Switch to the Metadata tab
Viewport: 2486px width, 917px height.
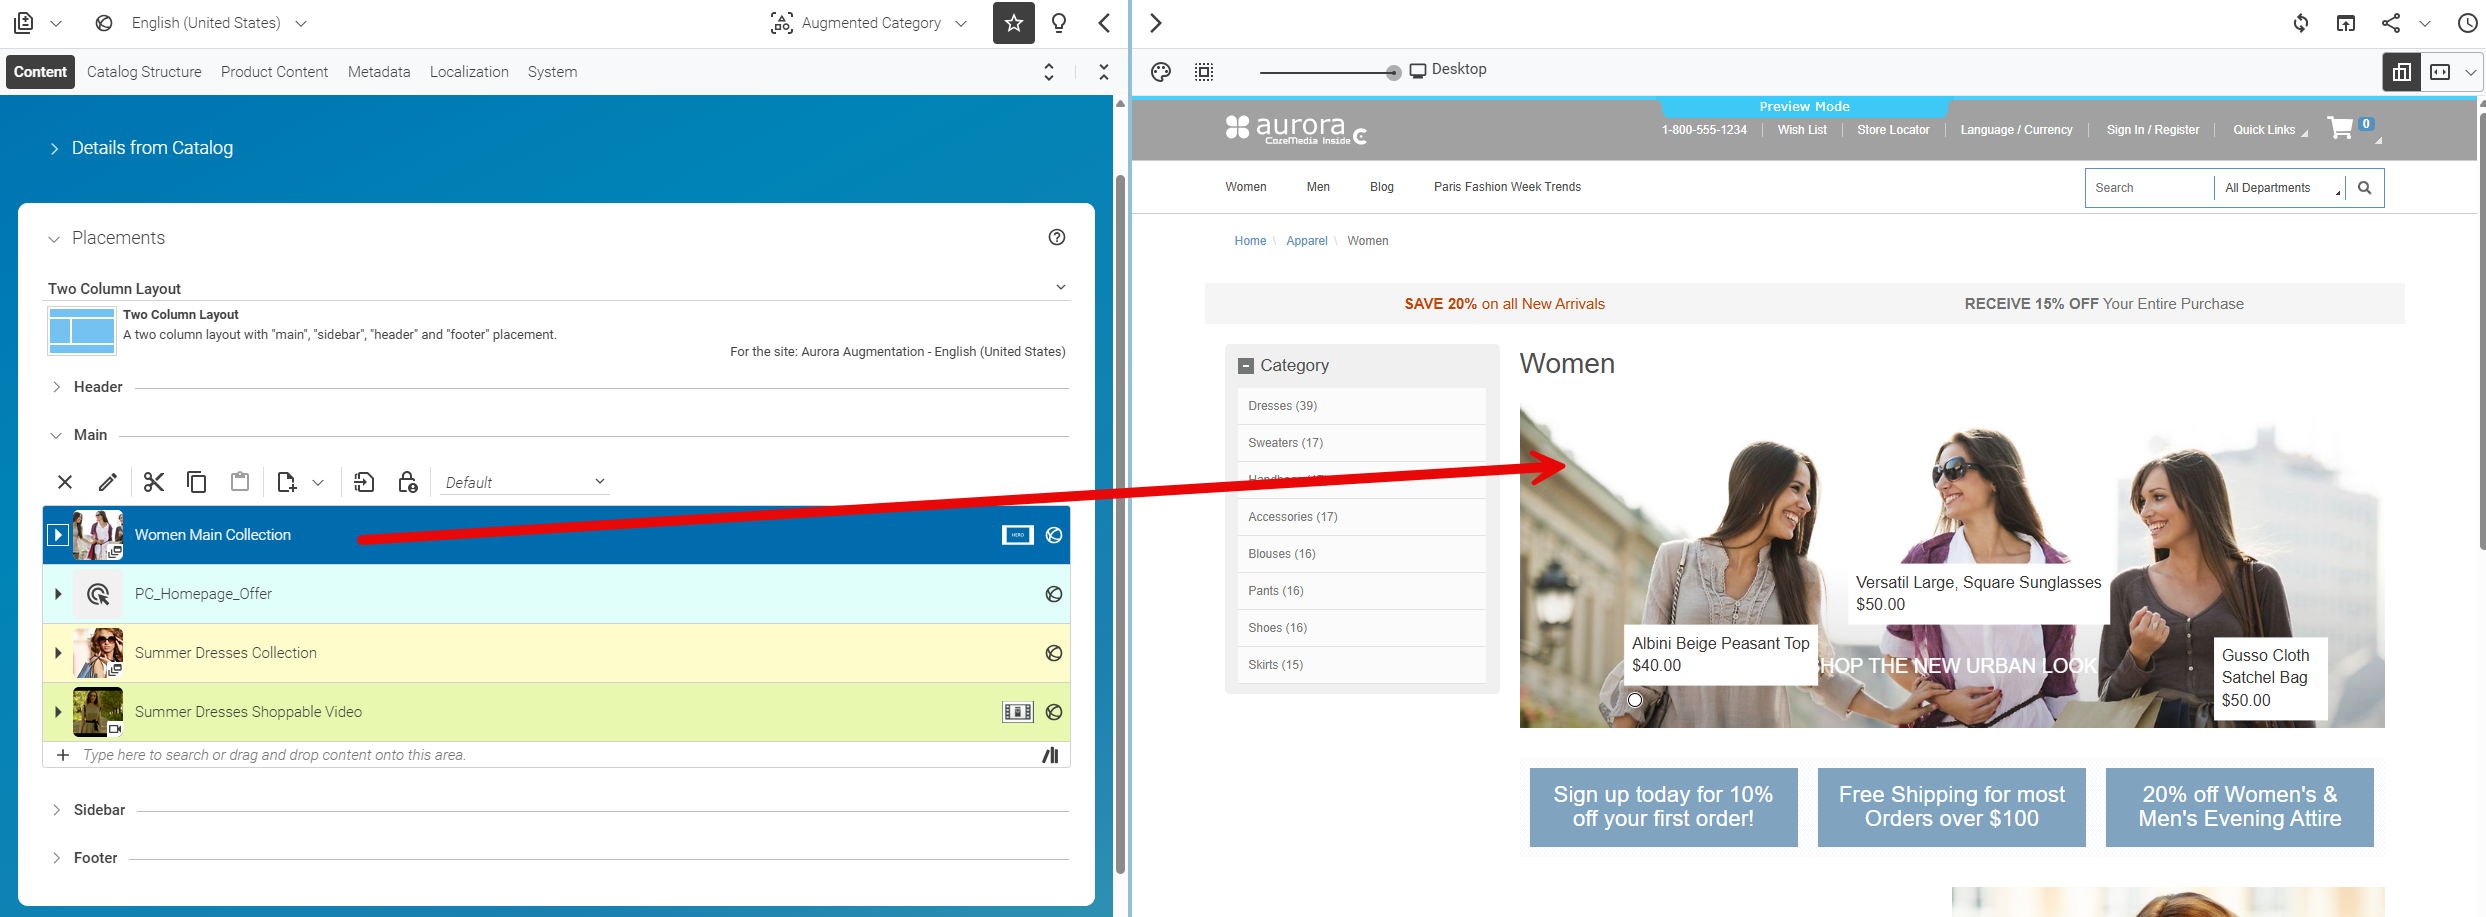pos(378,71)
